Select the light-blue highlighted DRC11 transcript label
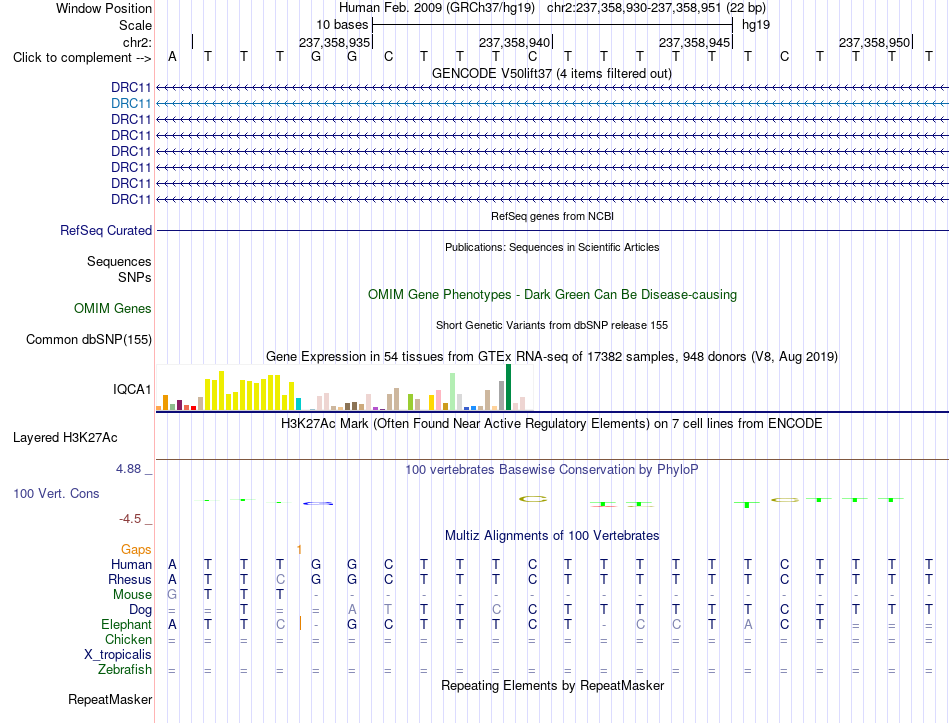This screenshot has width=950, height=723. (x=131, y=104)
